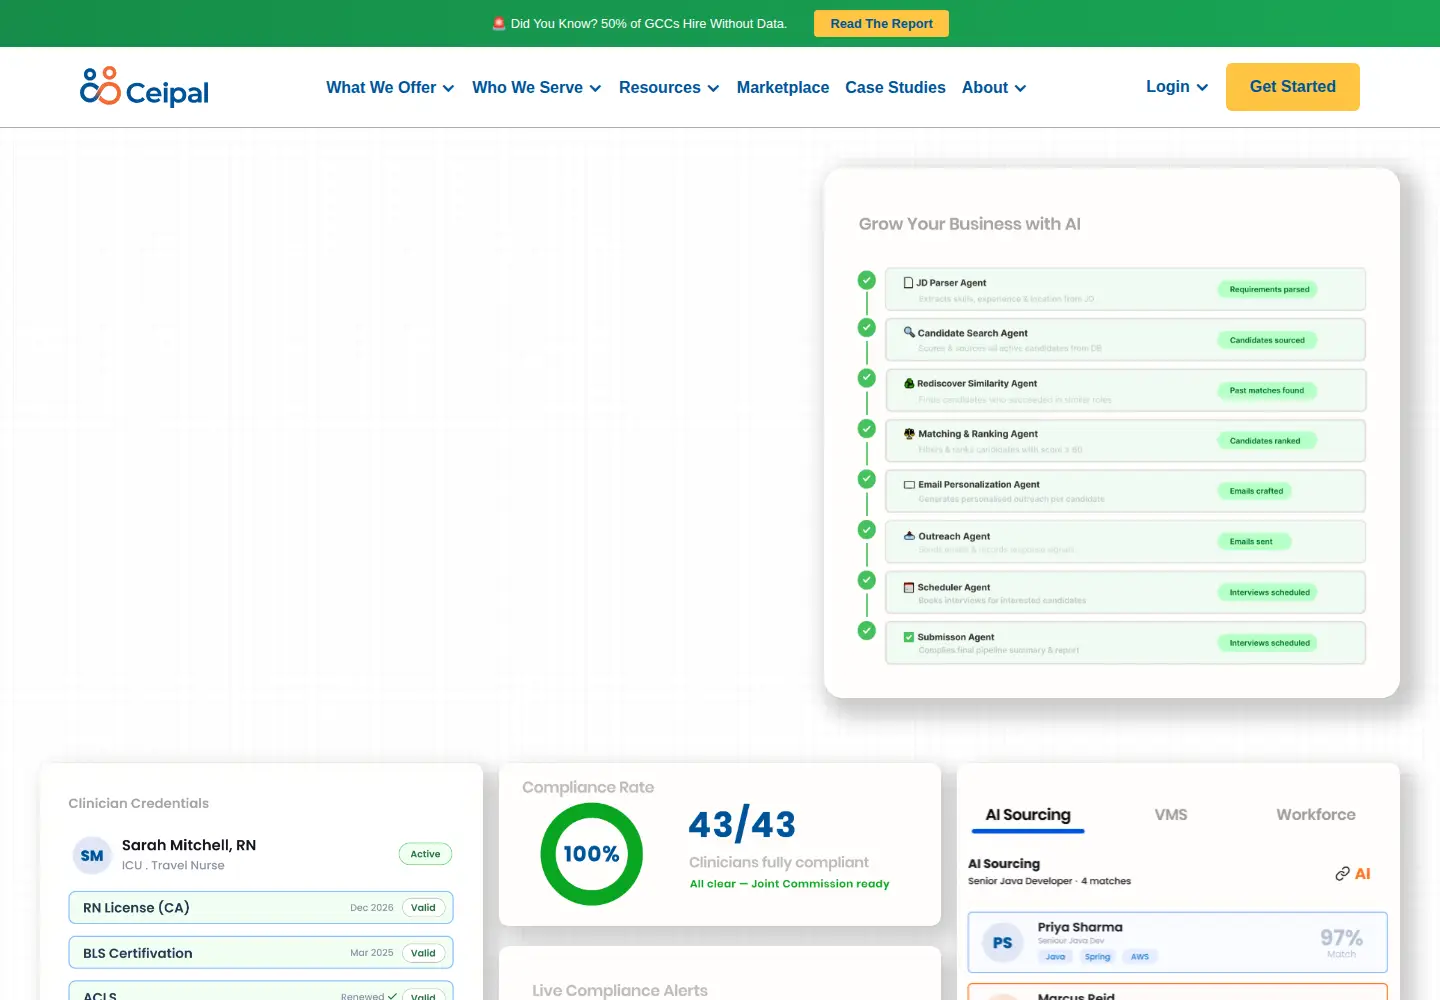
Task: Click green check circle beside Rediscover Similarity Agent
Action: point(867,378)
